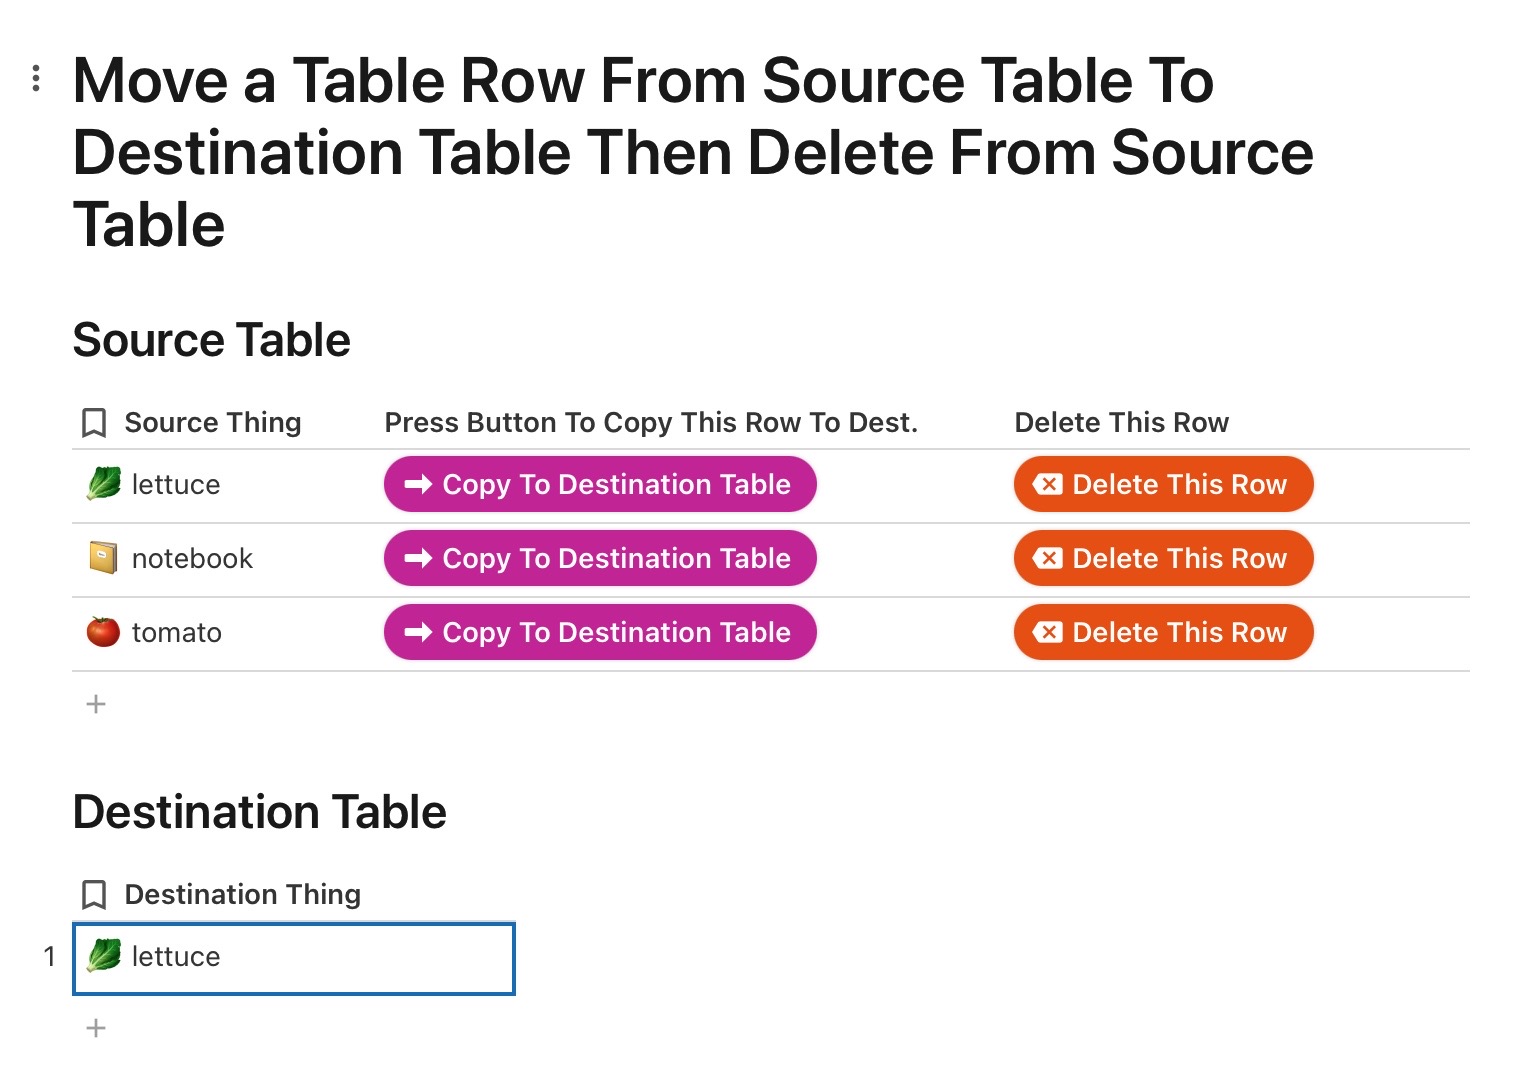This screenshot has height=1074, width=1524.
Task: Select row number 1 in Destination Table
Action: [49, 957]
